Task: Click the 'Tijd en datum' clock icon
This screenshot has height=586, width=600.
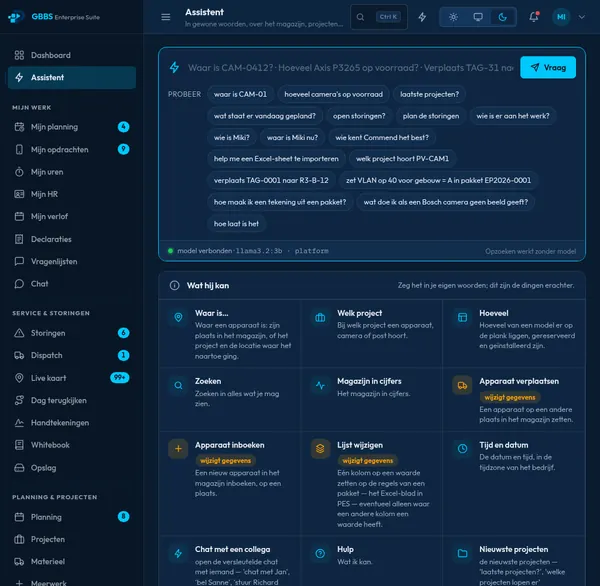Action: click(x=462, y=449)
